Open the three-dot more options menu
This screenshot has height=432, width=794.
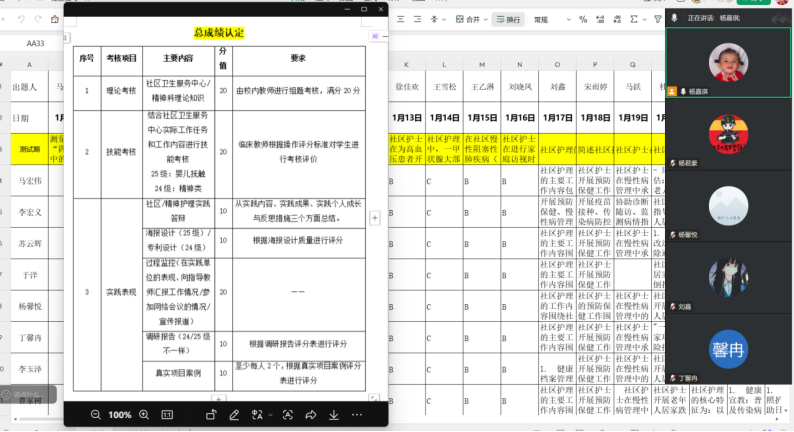(x=357, y=414)
